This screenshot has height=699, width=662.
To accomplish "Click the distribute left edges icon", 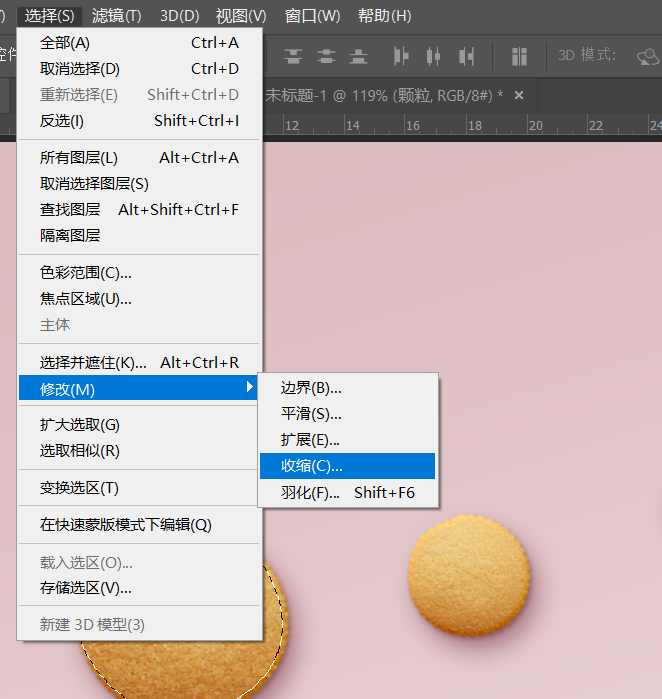I will tap(401, 57).
